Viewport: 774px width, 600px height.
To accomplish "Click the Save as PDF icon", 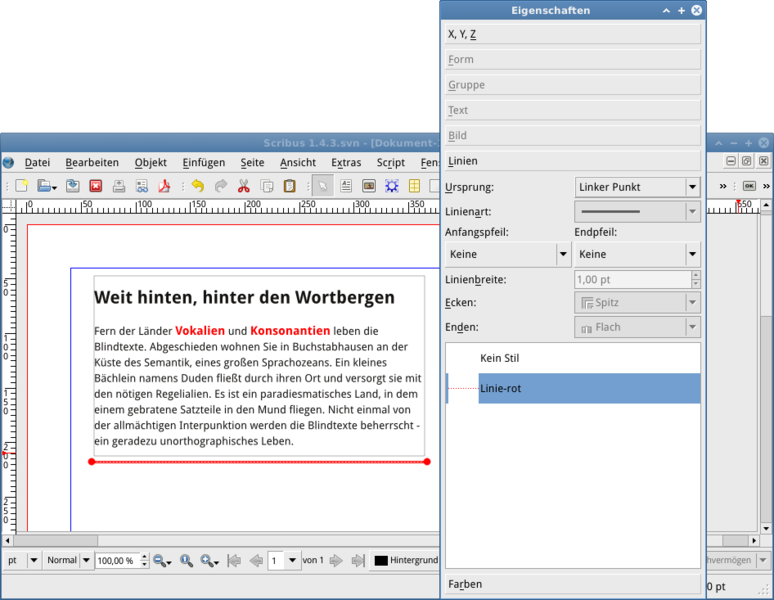I will [x=165, y=186].
